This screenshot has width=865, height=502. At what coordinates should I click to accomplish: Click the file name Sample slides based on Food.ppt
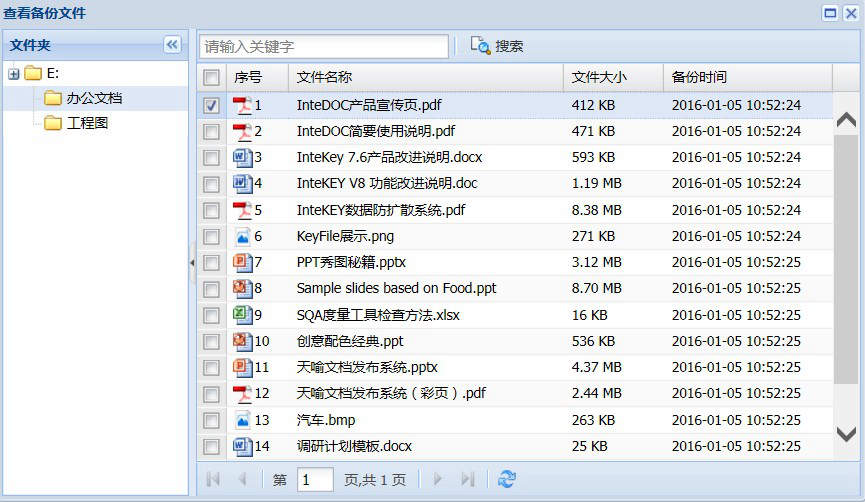point(396,289)
